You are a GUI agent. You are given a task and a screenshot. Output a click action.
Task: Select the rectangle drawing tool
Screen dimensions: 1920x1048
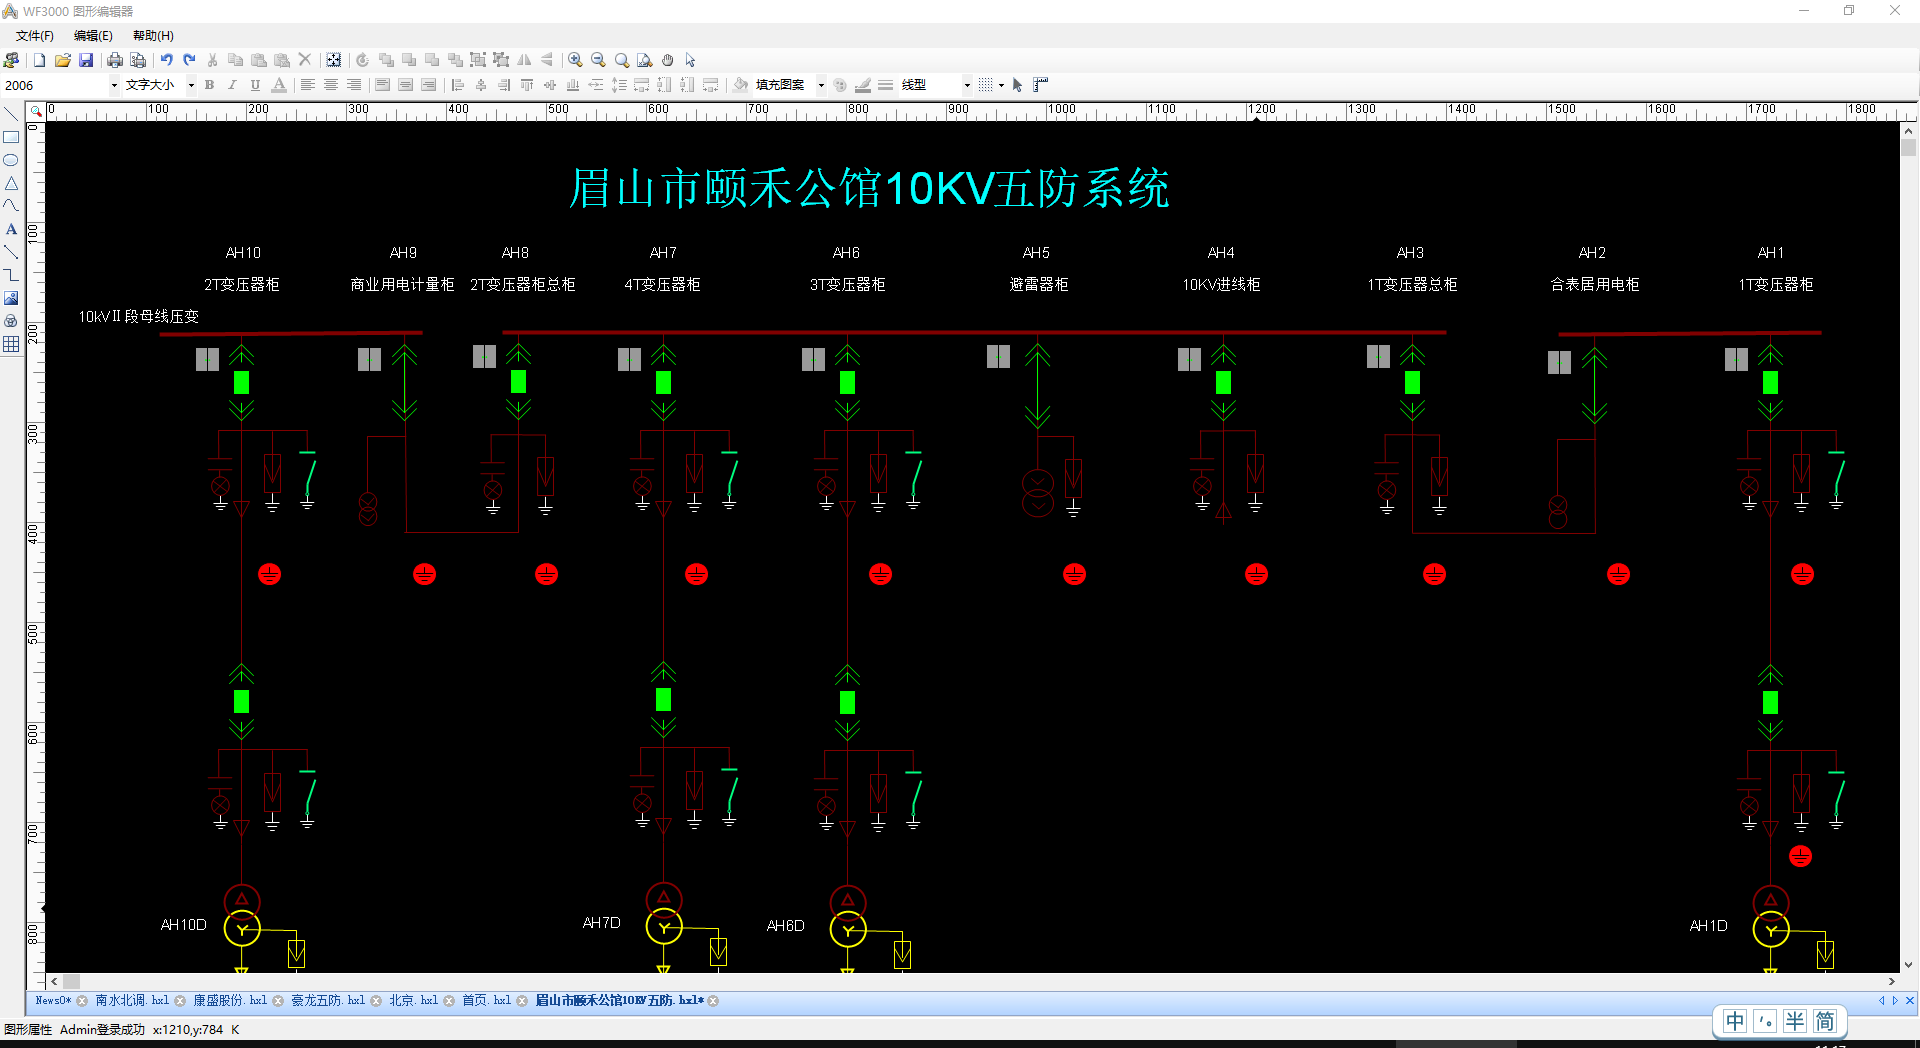tap(11, 137)
